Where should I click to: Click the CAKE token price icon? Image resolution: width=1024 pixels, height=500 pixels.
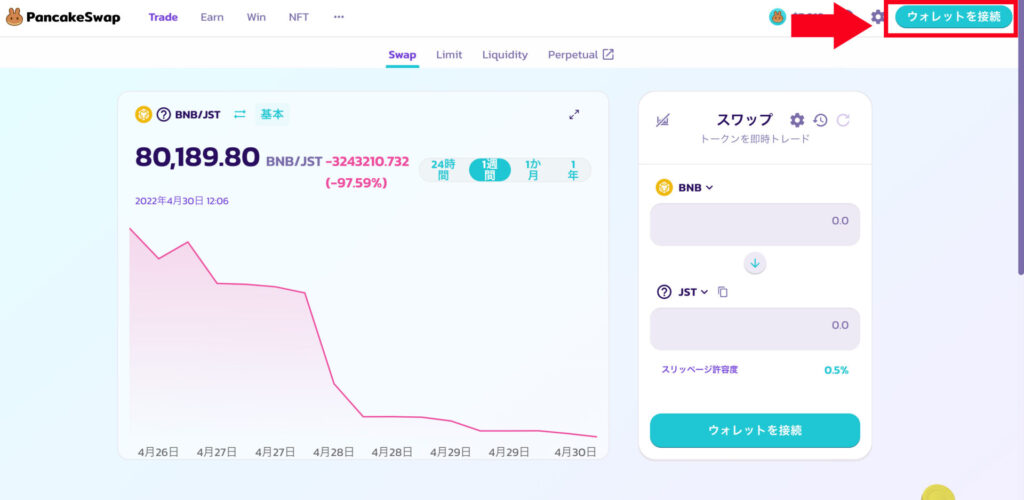coord(777,17)
